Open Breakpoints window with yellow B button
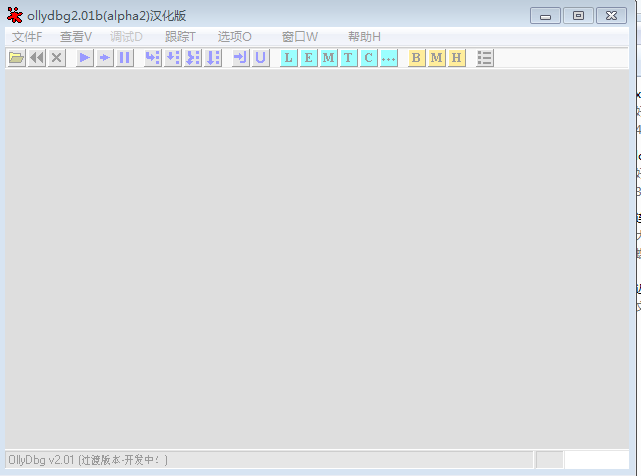The image size is (641, 476). (x=416, y=58)
